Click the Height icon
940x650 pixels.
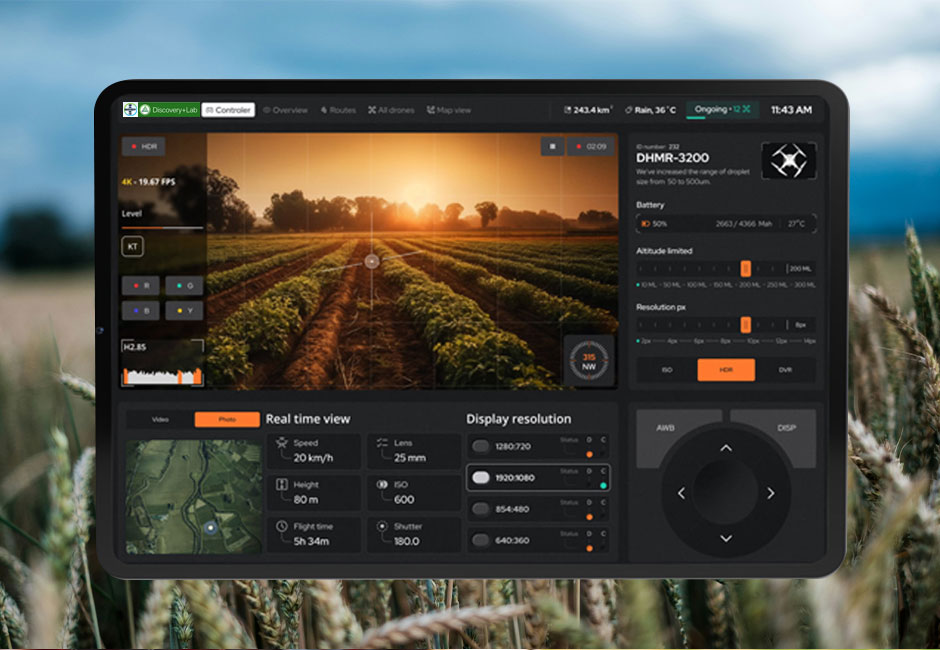282,485
